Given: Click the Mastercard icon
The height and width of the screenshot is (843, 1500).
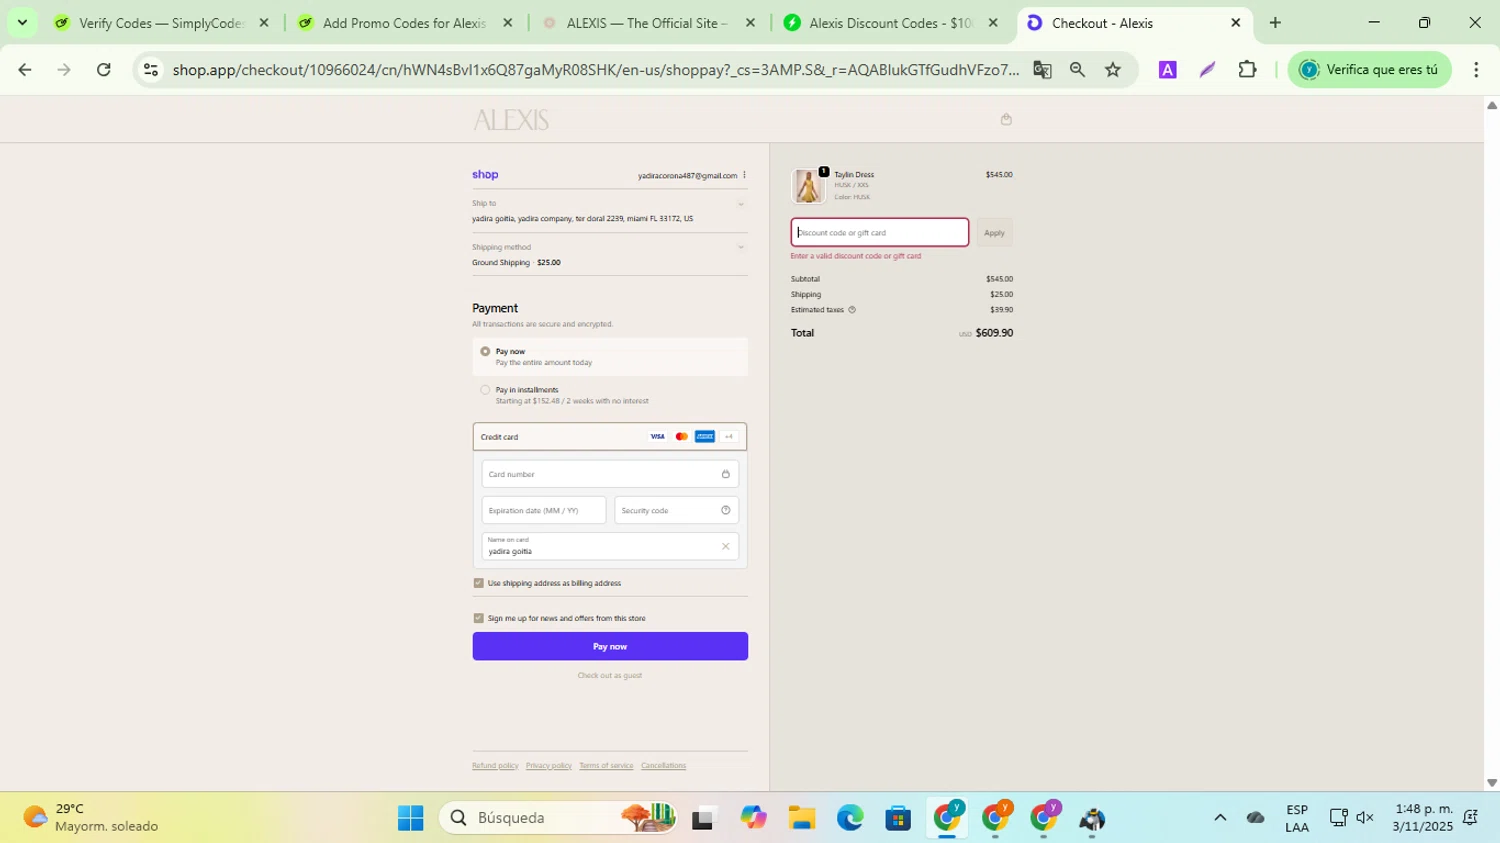Looking at the screenshot, I should pos(681,437).
